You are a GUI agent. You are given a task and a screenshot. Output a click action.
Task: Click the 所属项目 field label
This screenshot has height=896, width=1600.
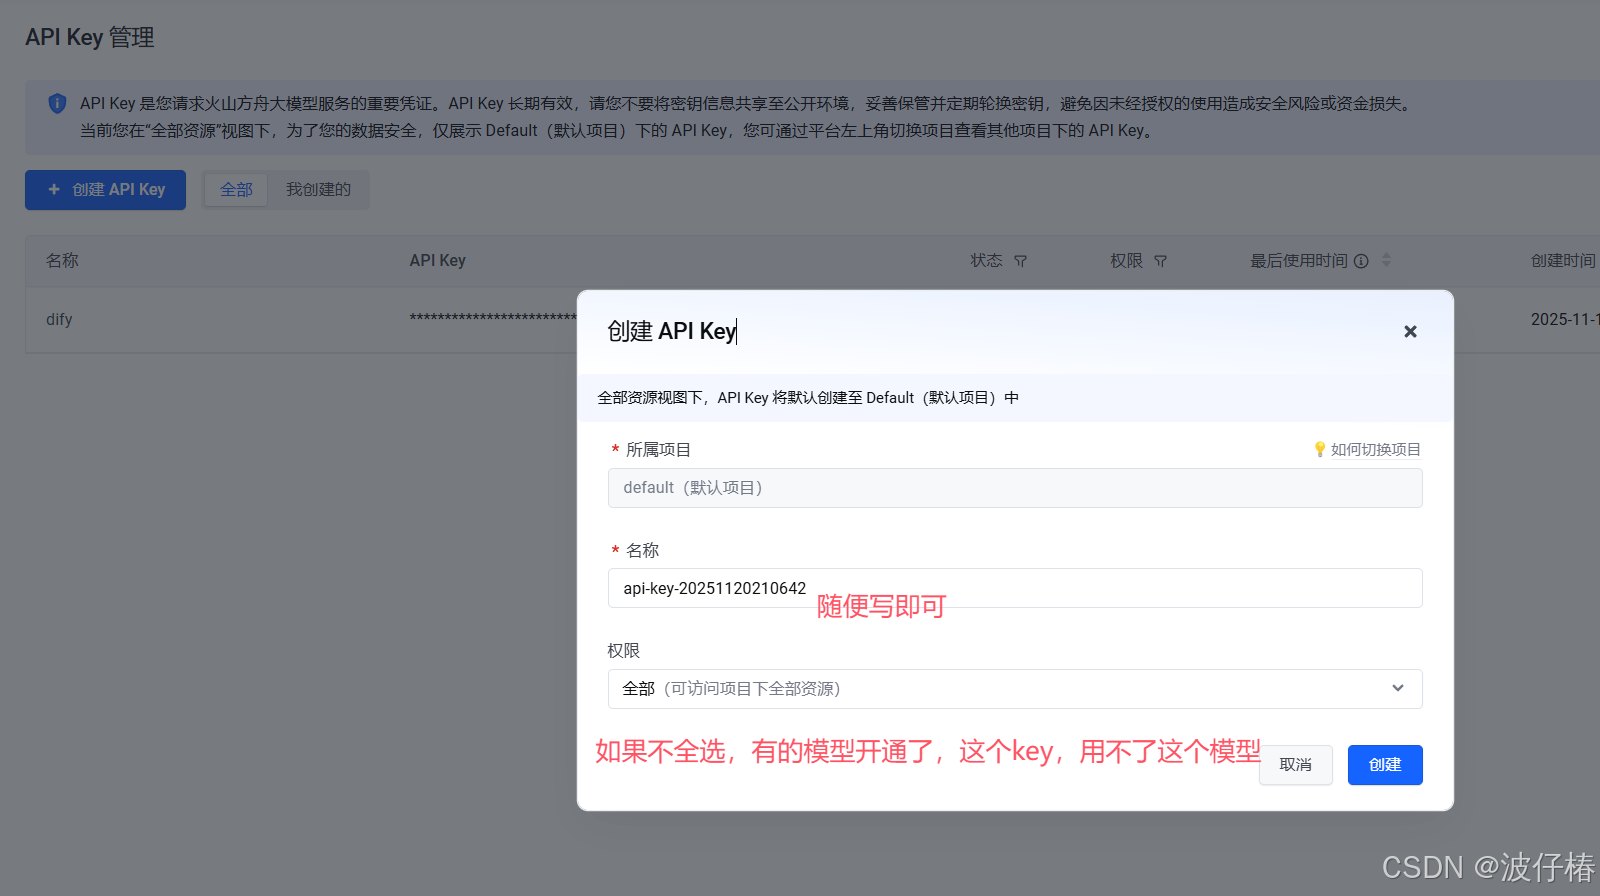tap(658, 450)
